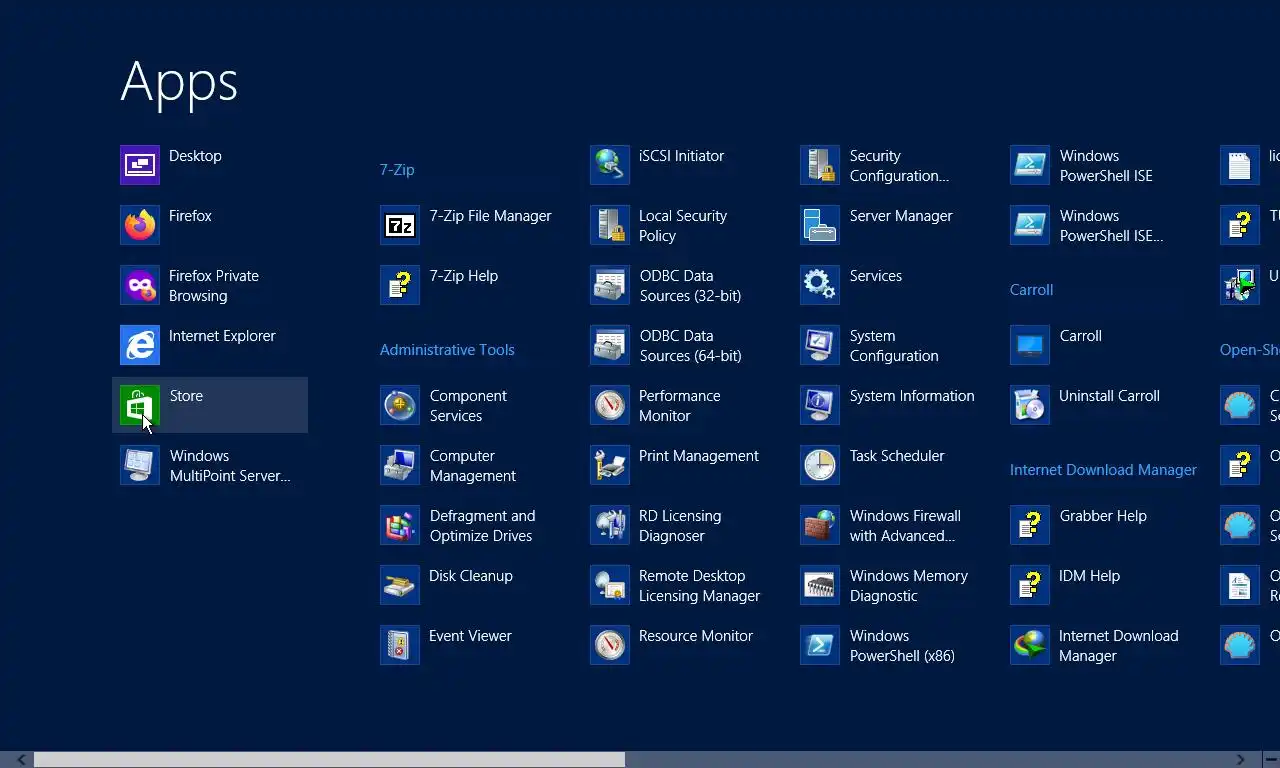Open the Event Viewer icon
The width and height of the screenshot is (1280, 768).
400,645
